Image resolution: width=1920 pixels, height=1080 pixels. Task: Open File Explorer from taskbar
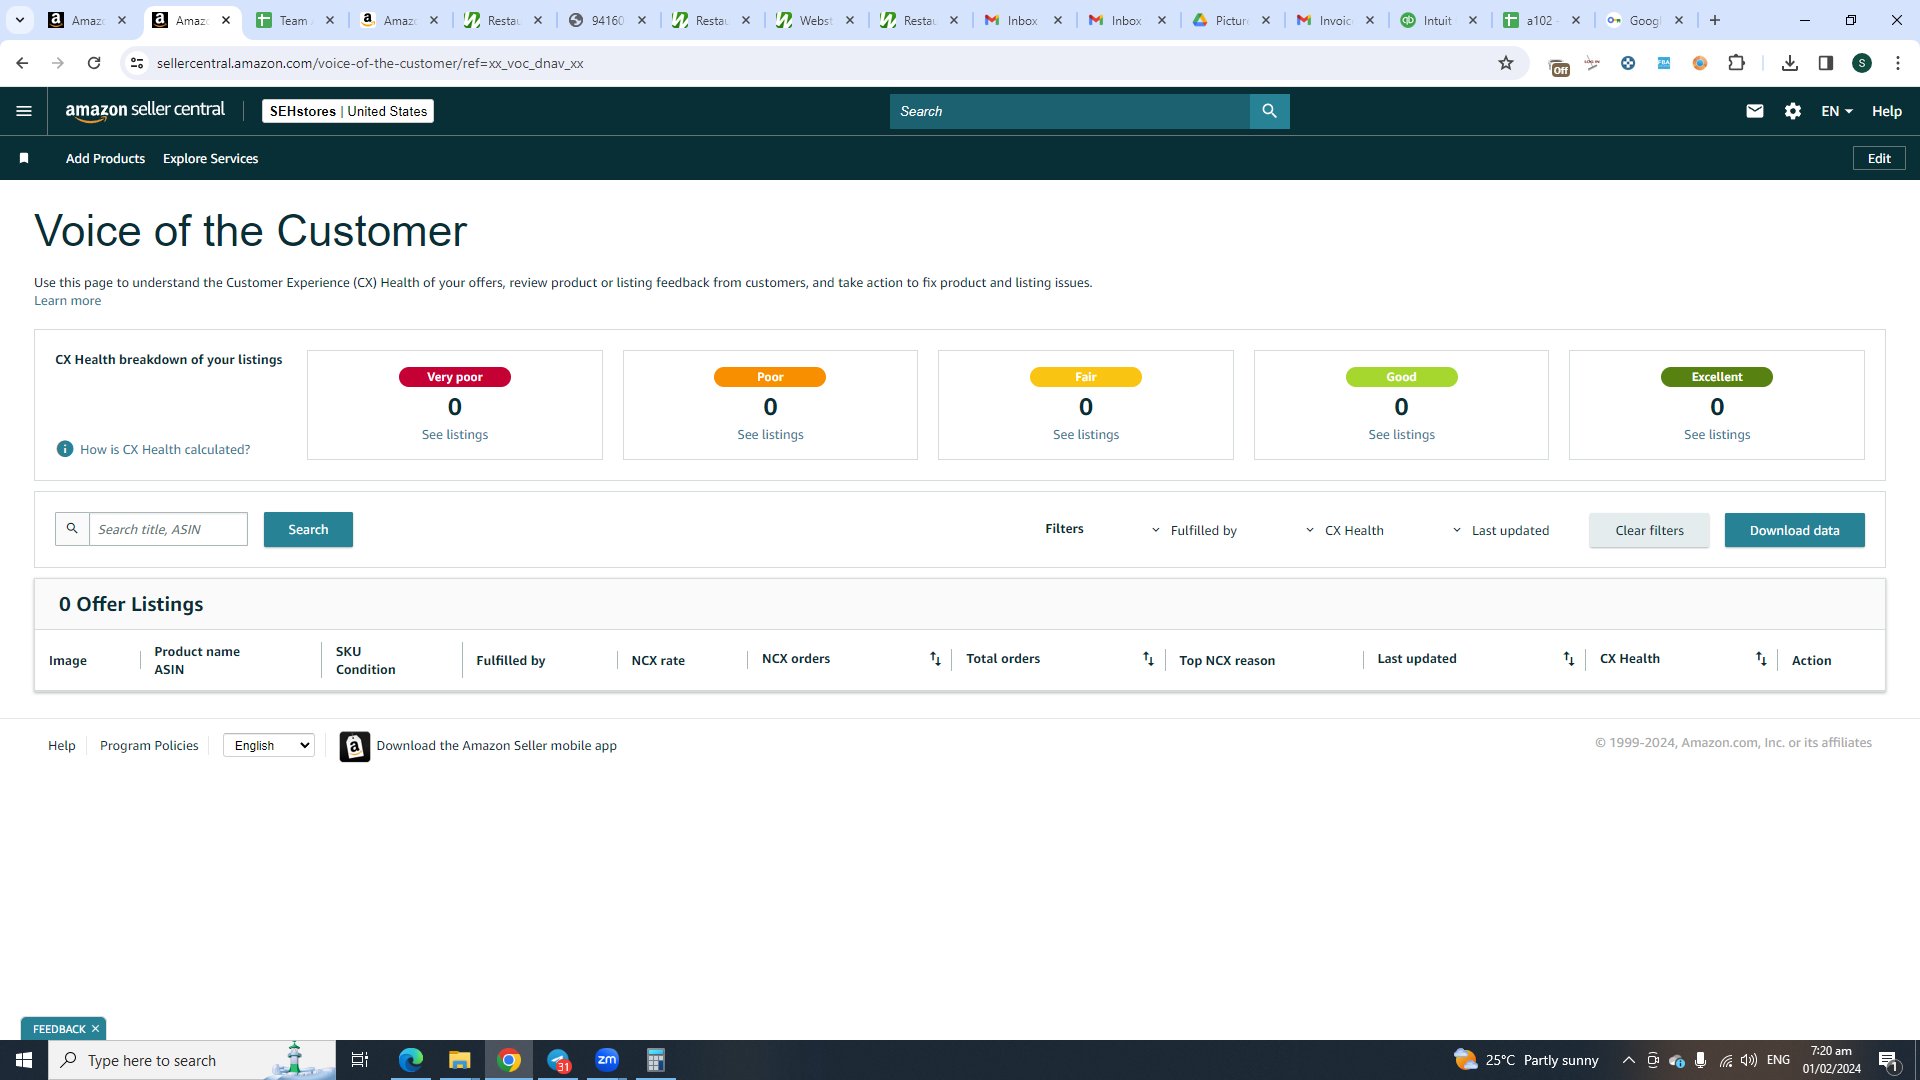pos(459,1060)
